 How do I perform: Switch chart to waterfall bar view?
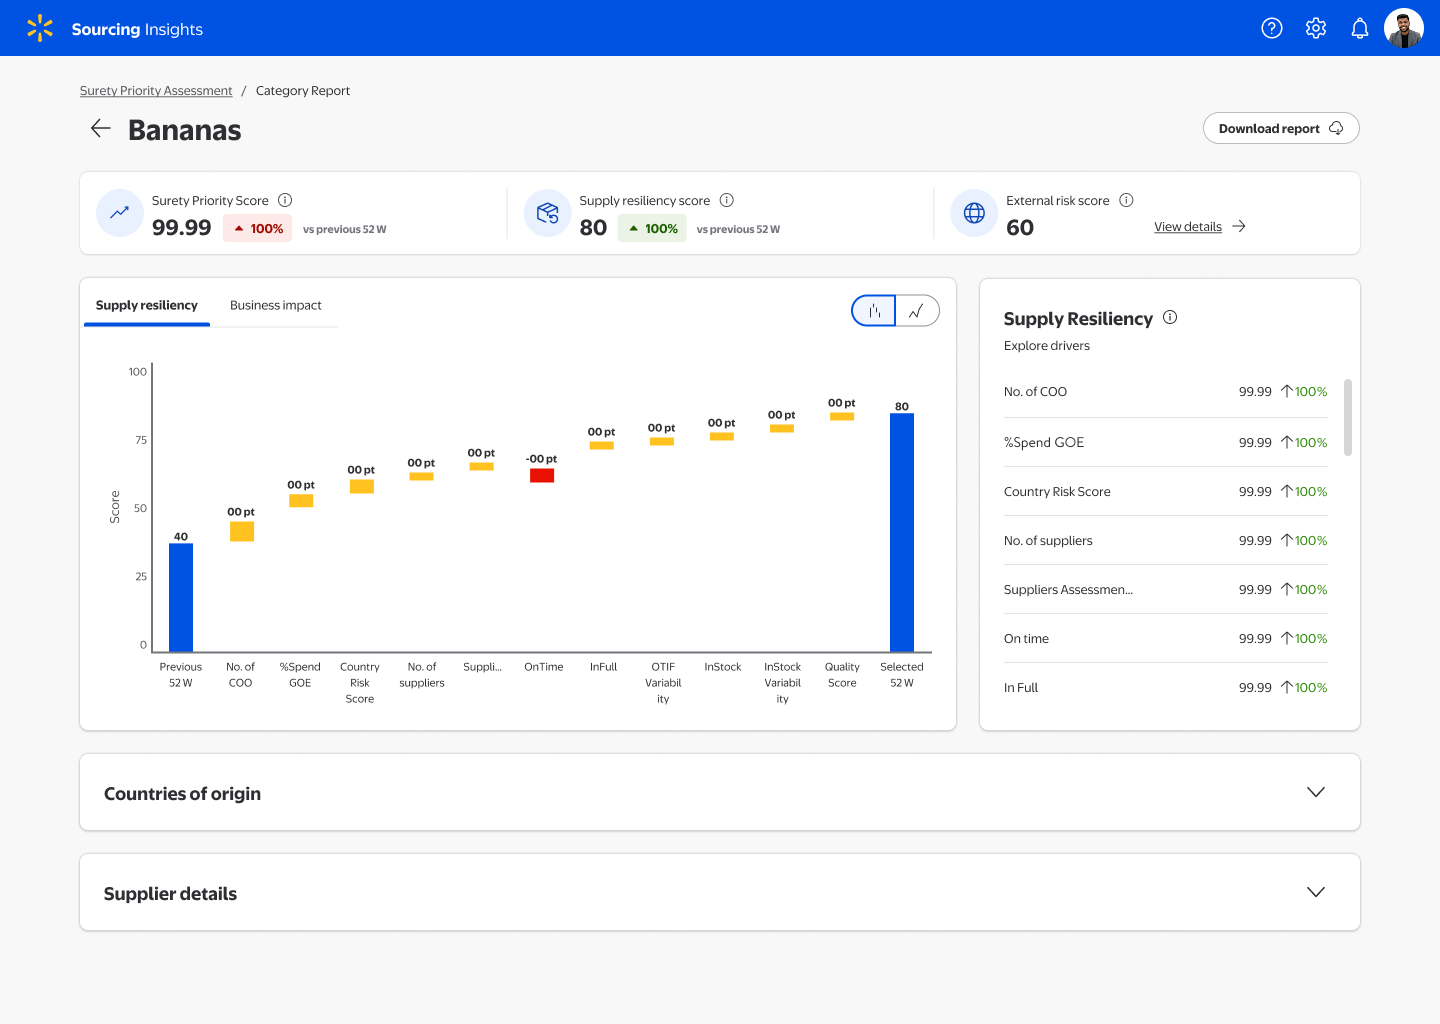[x=874, y=311]
